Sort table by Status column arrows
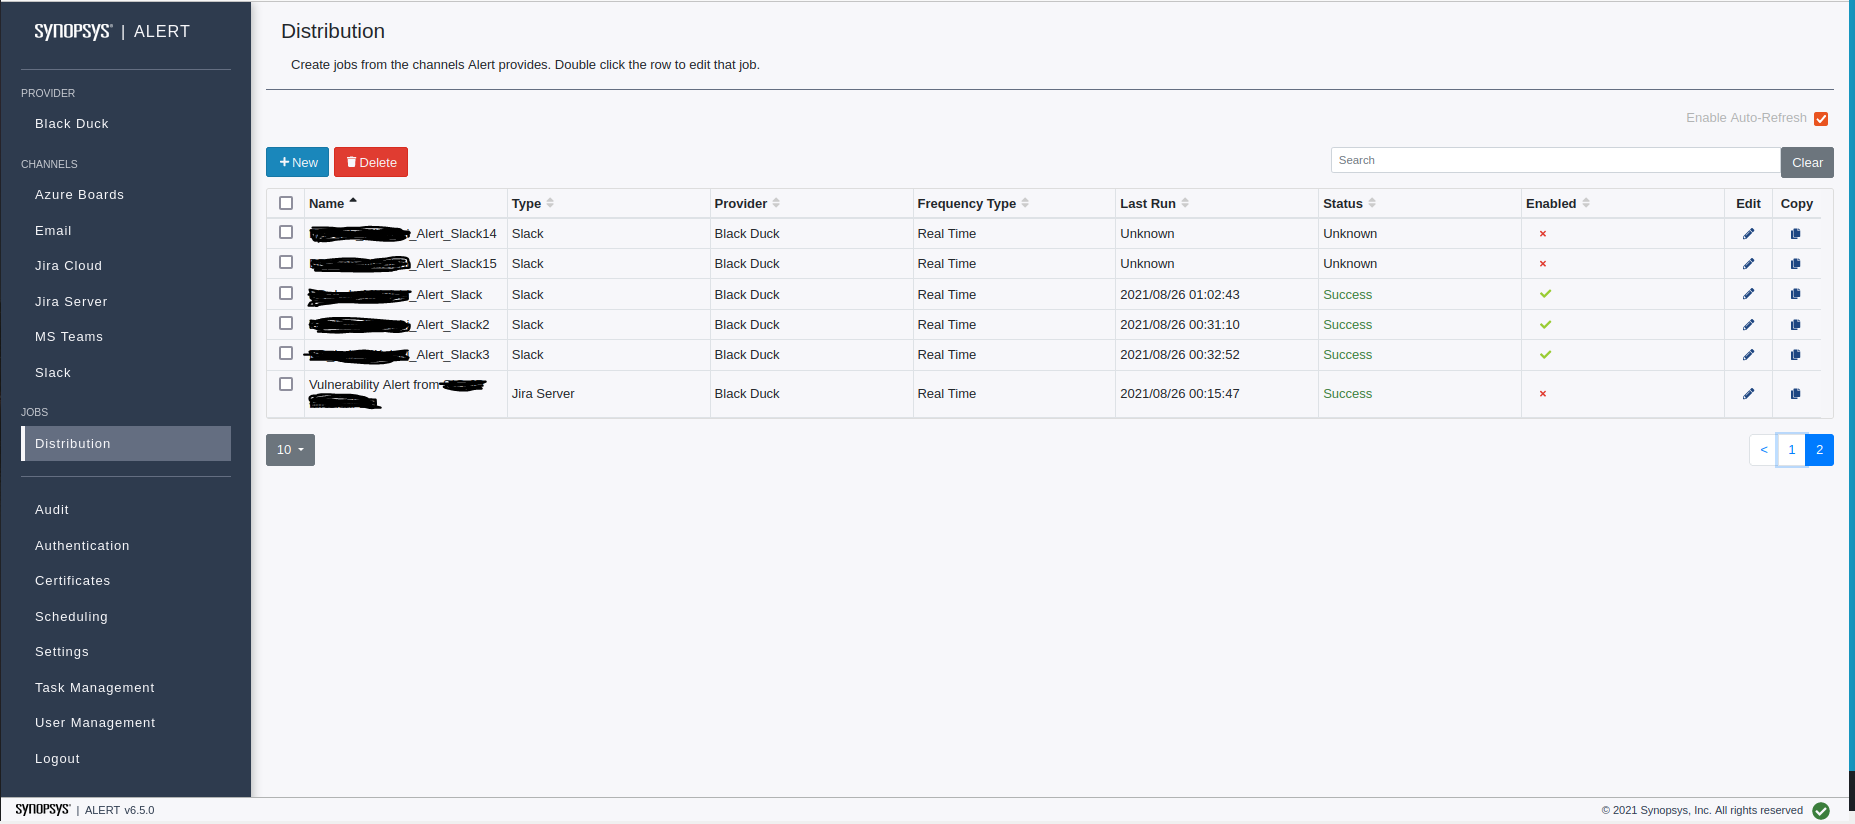 click(x=1372, y=203)
